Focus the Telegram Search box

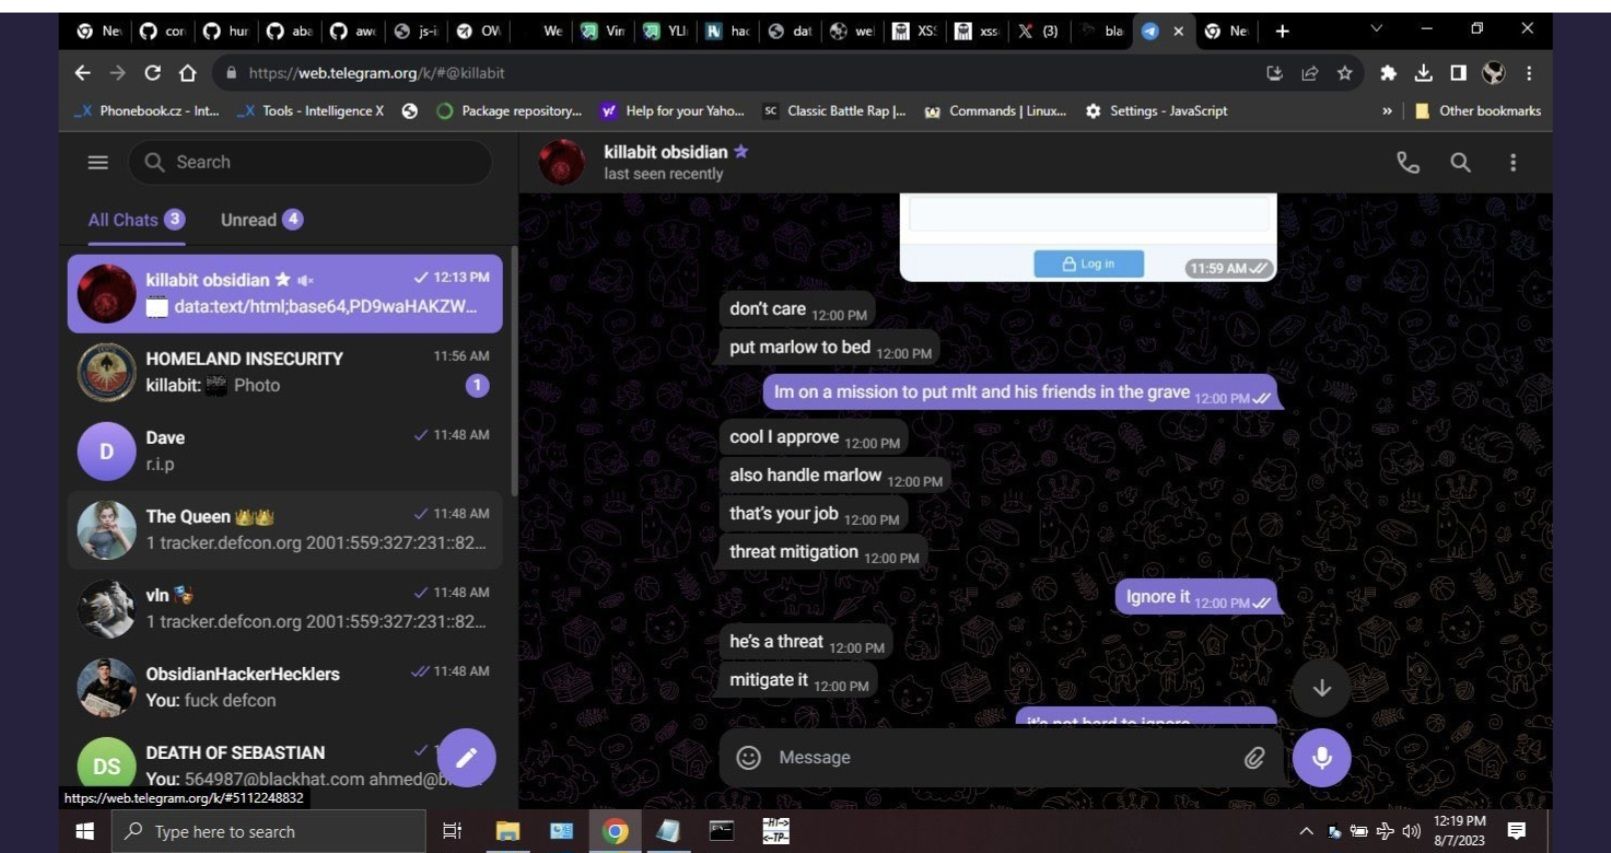click(x=310, y=162)
